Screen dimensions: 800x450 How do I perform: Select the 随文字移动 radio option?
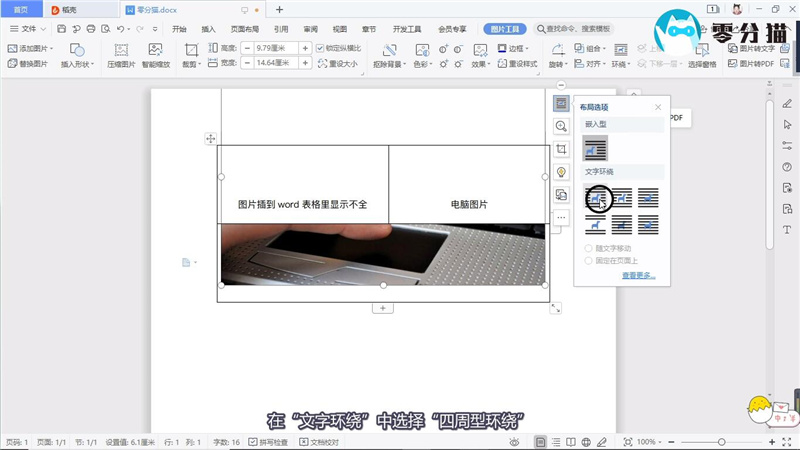tap(588, 247)
